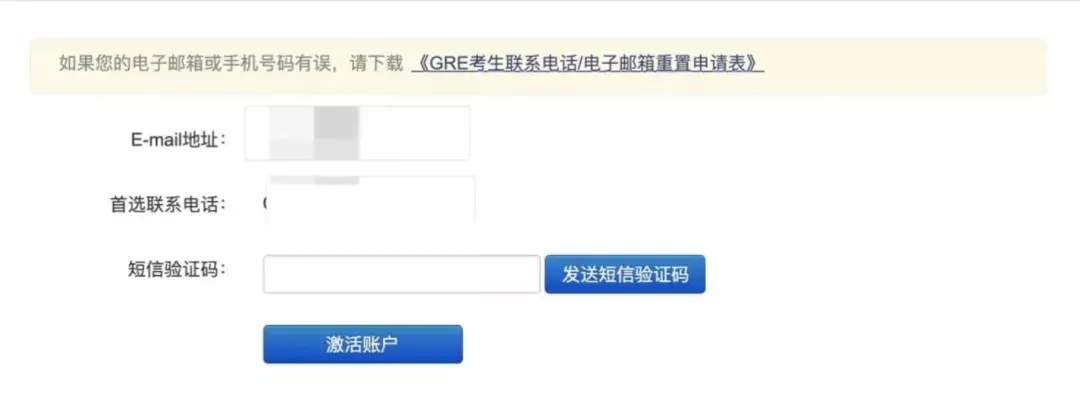Open the GRE考生联系电话/电子邮箱重置申请表 download link
Image resolution: width=1080 pixels, height=410 pixels.
[588, 64]
